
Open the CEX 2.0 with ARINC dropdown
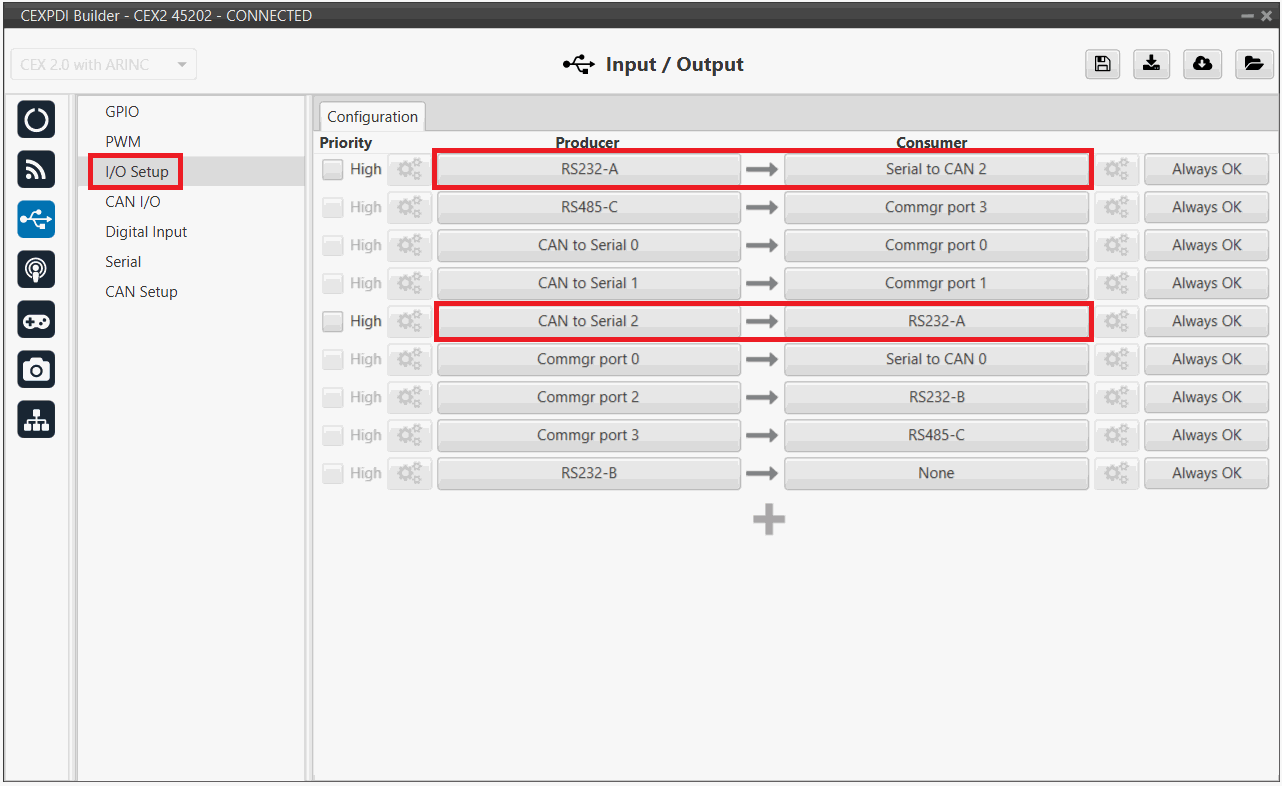tap(103, 64)
